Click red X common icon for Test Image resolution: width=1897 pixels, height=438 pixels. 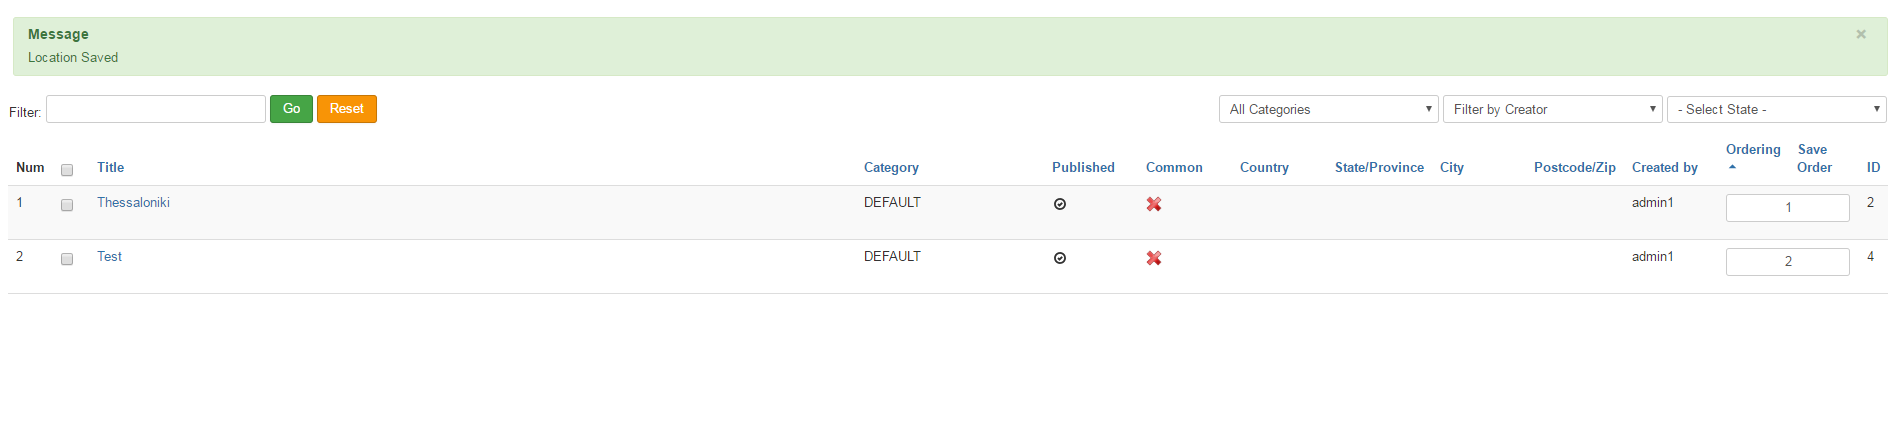coord(1154,258)
